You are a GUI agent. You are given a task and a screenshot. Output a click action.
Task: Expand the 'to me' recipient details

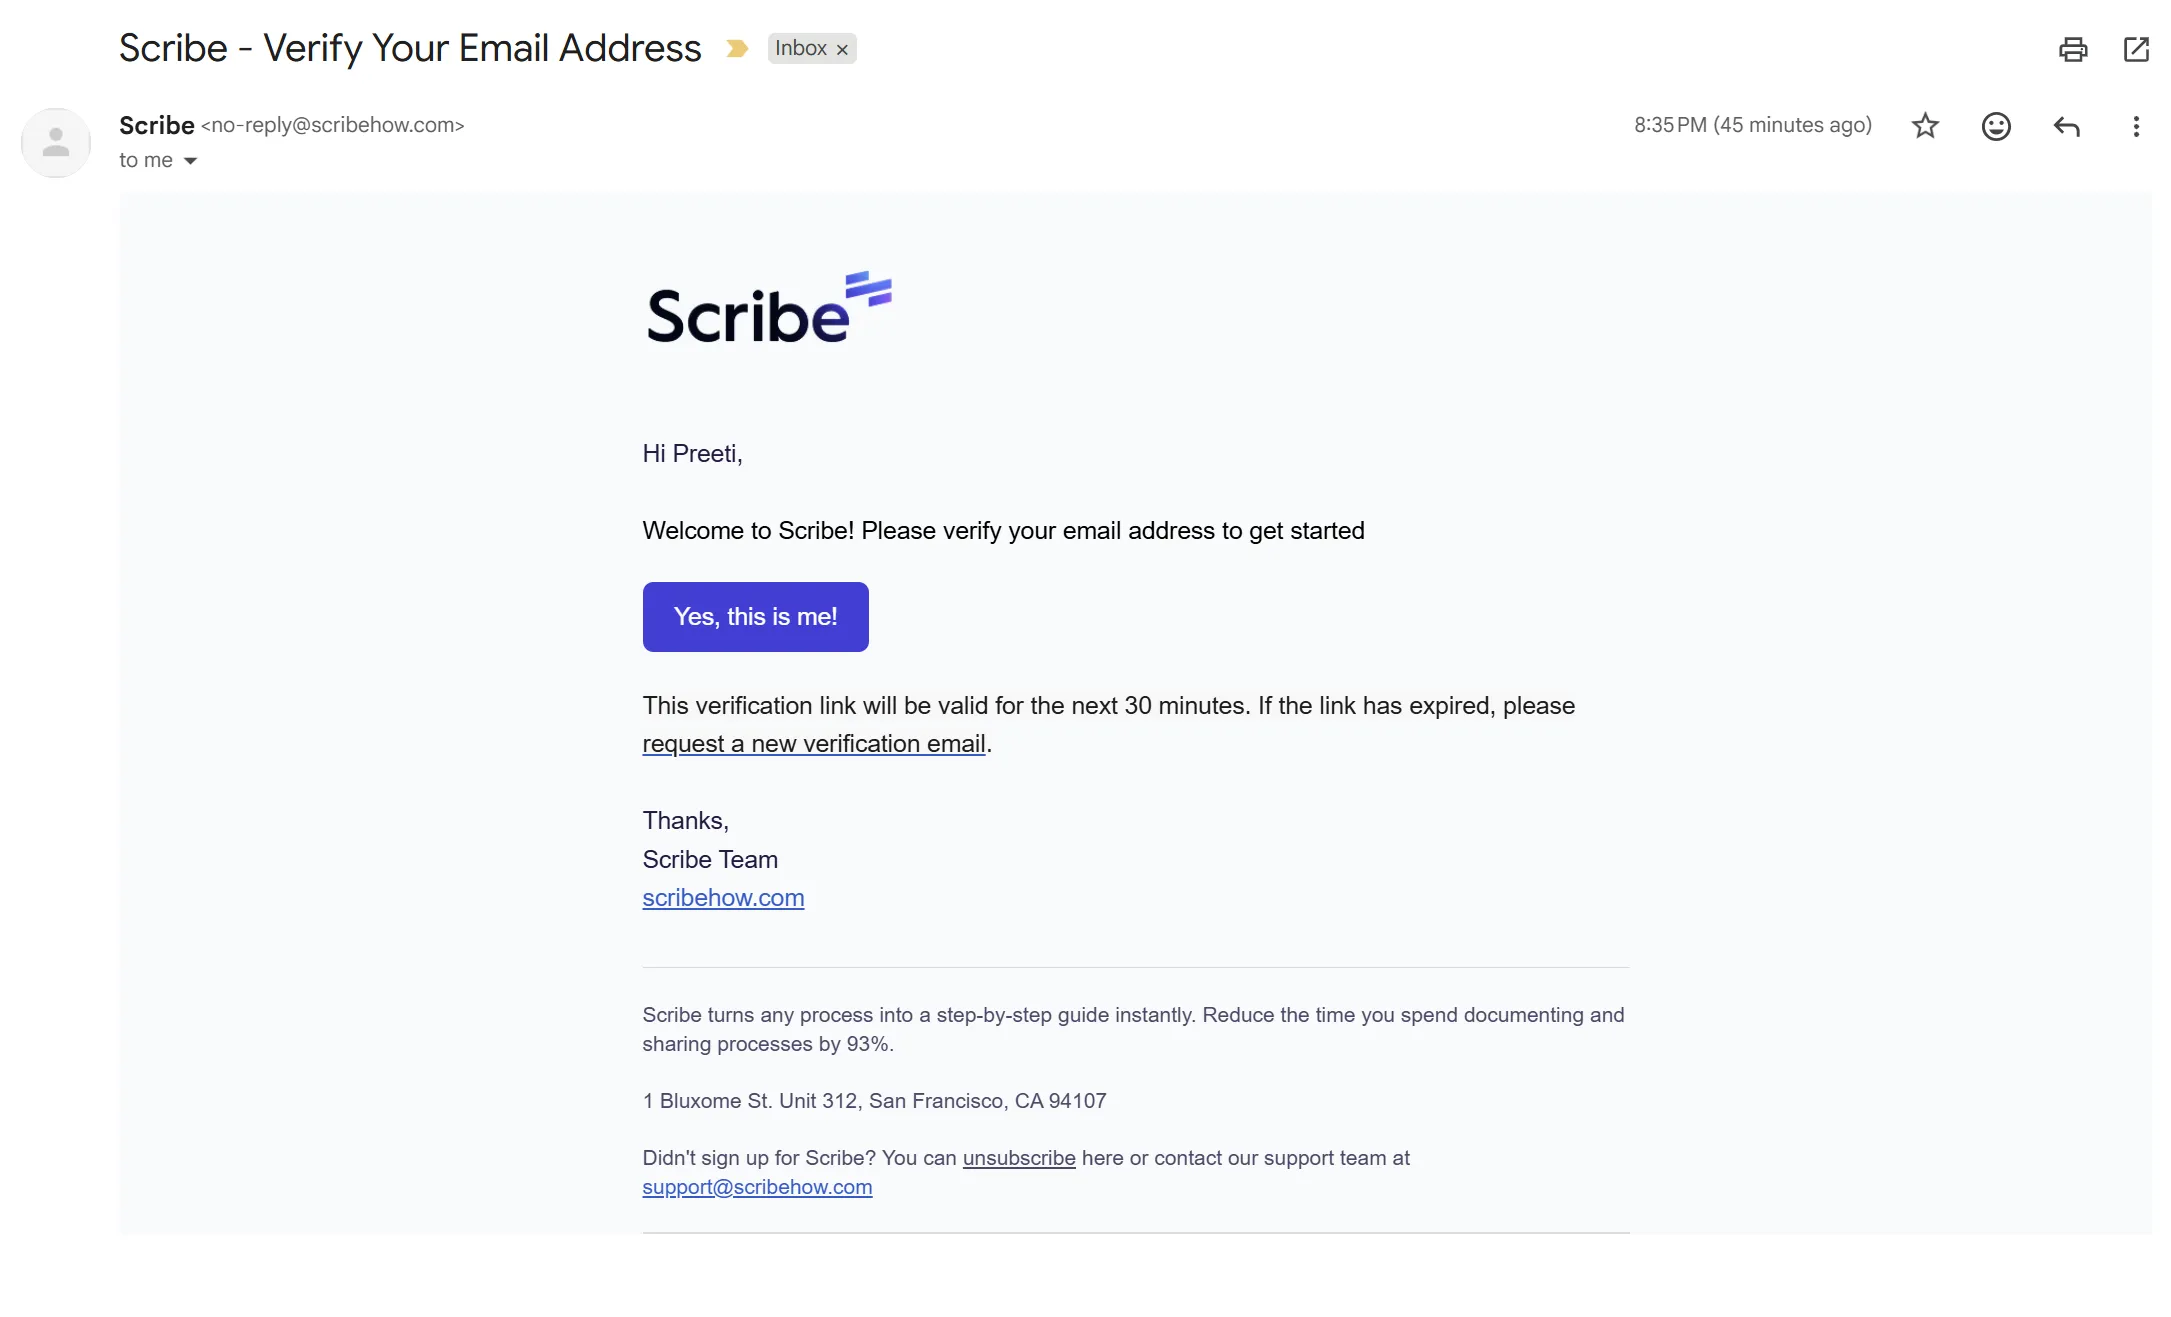(x=190, y=161)
